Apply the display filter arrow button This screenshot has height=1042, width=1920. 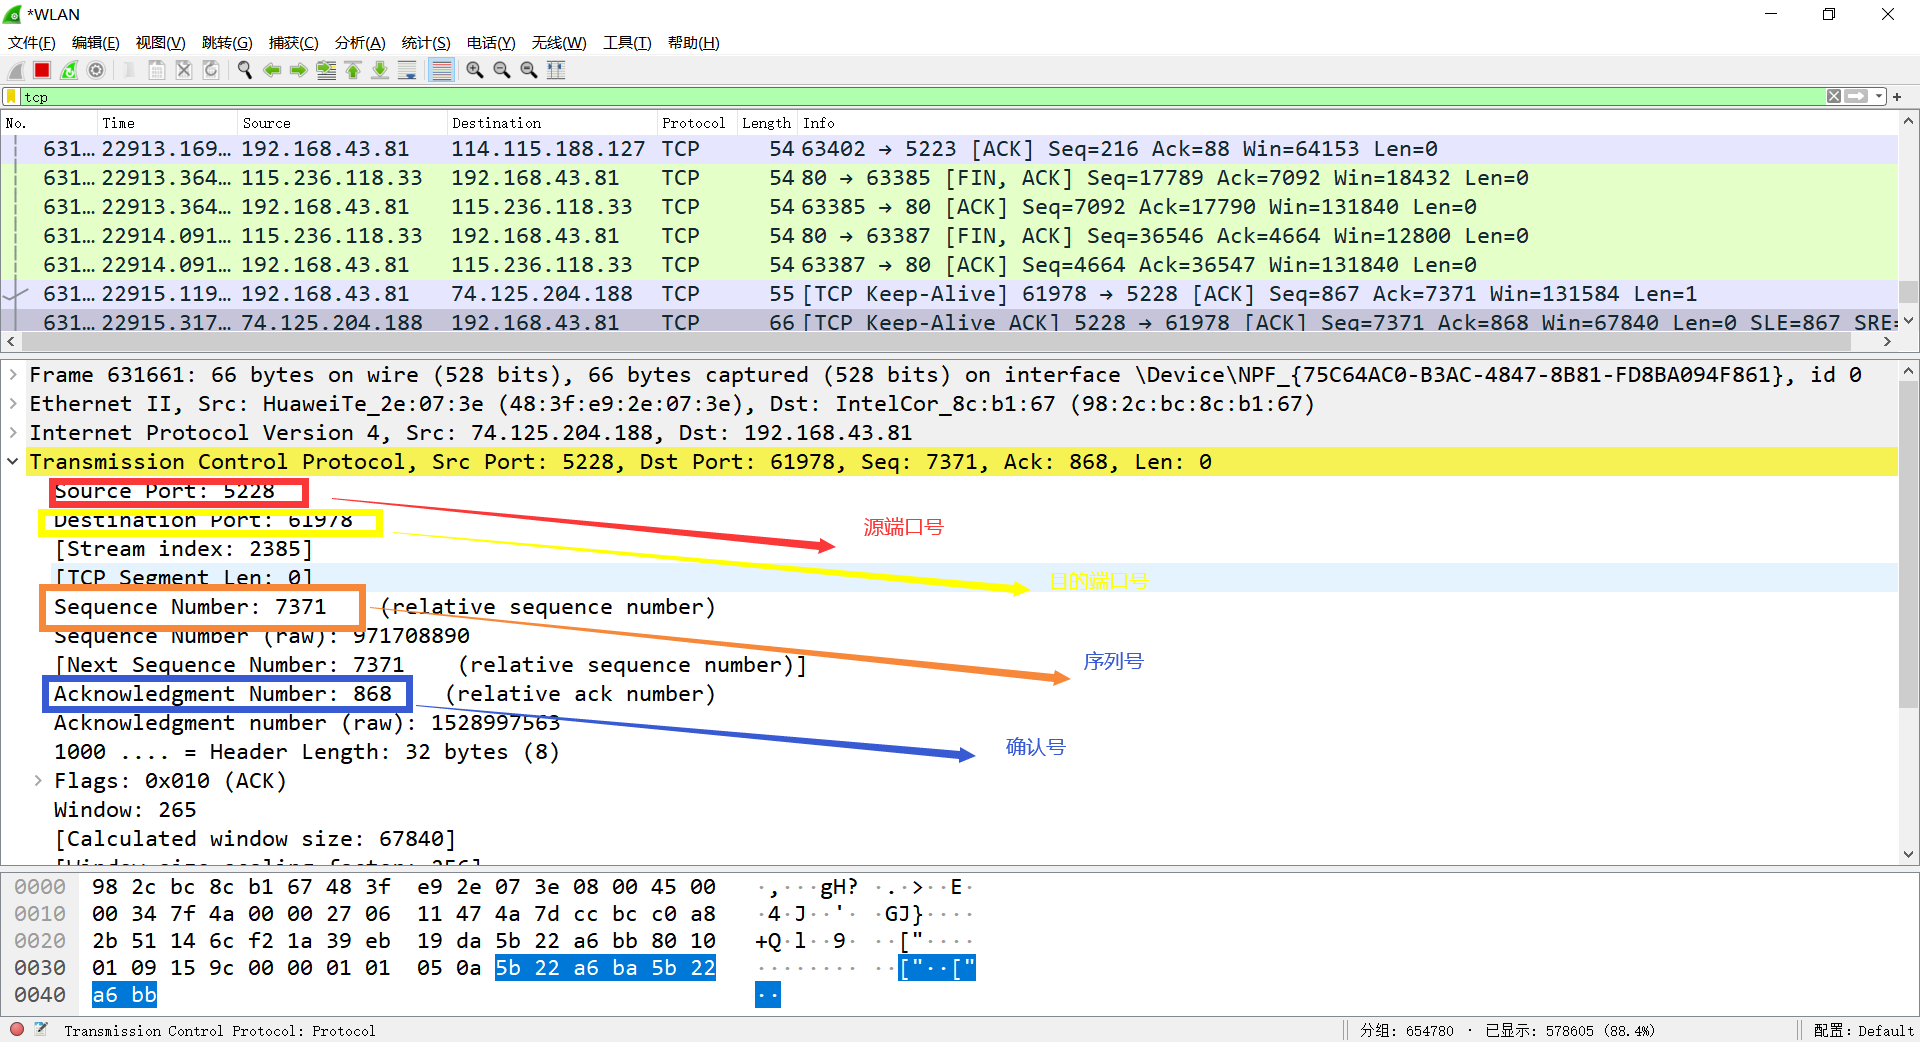[1857, 97]
